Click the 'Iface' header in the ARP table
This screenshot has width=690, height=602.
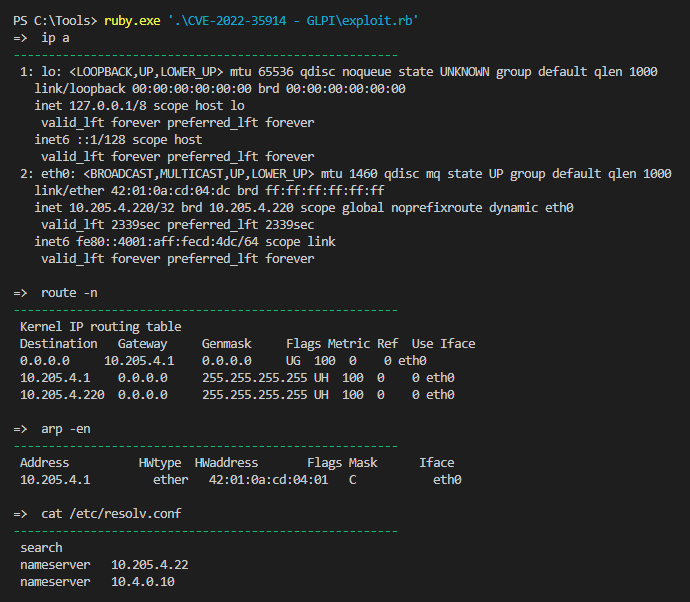[437, 463]
